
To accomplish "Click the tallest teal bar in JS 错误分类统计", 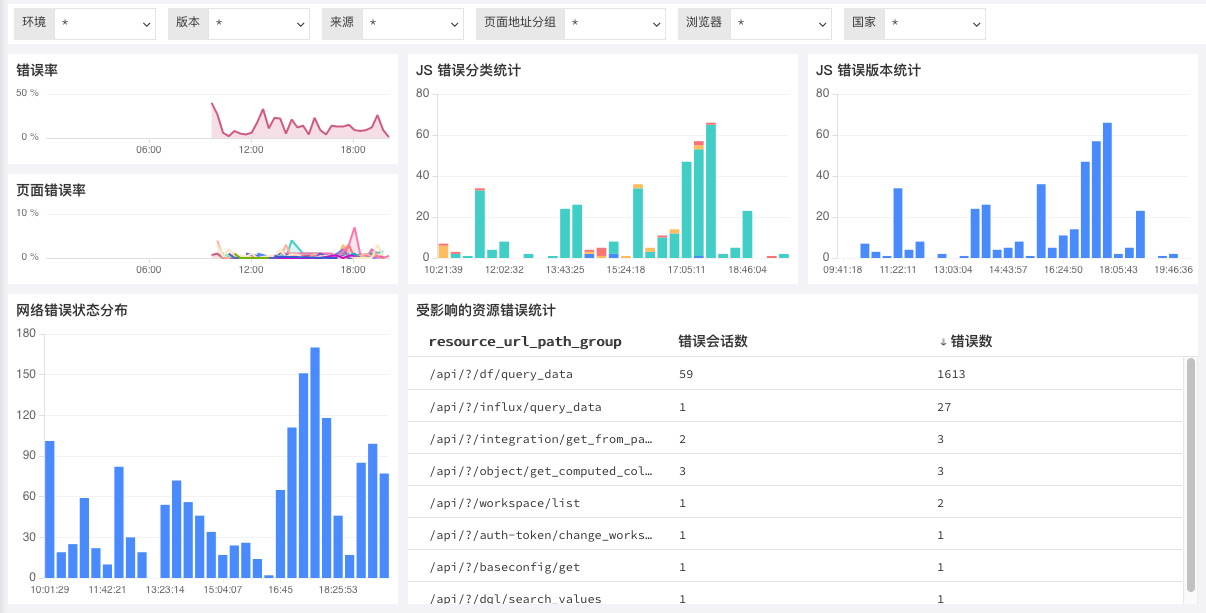I will pos(711,190).
